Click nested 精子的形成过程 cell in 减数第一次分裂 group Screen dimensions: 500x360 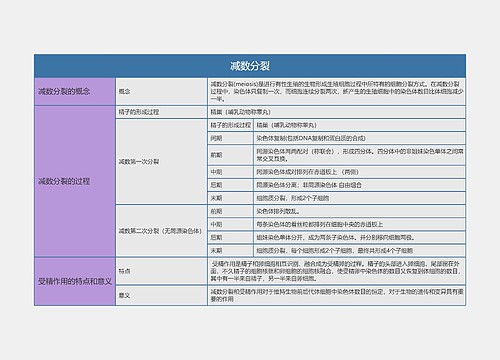coord(230,125)
